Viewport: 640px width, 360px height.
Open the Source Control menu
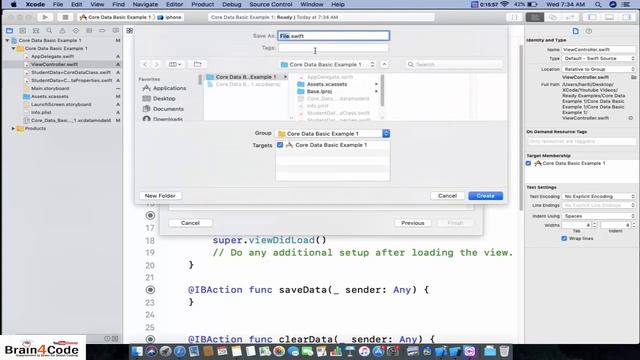pos(271,4)
